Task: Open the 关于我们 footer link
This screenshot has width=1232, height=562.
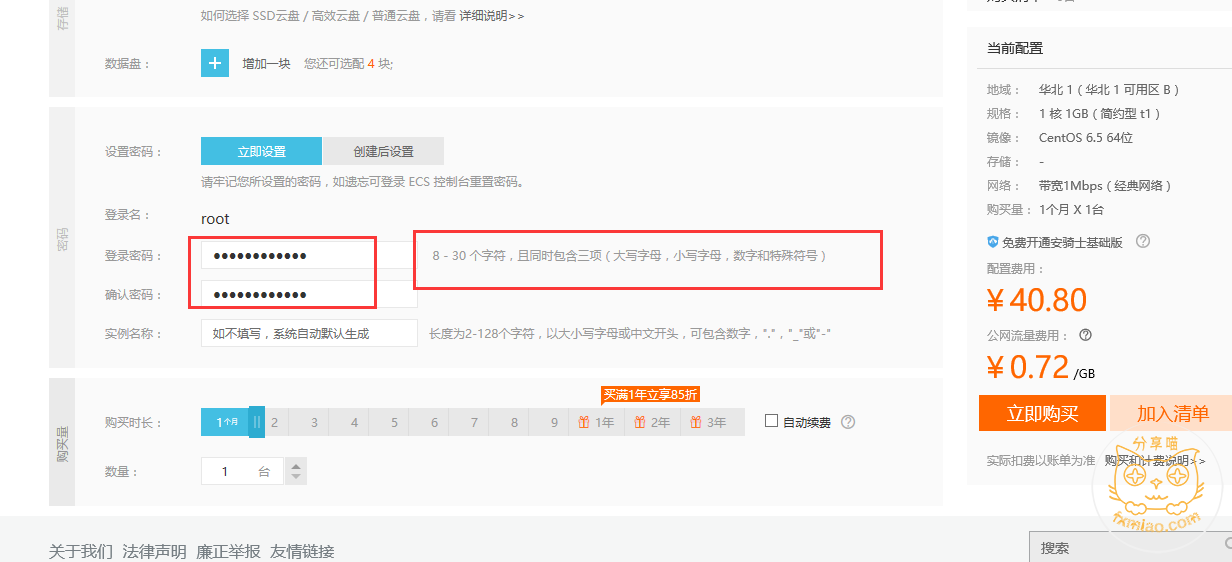Action: click(81, 551)
